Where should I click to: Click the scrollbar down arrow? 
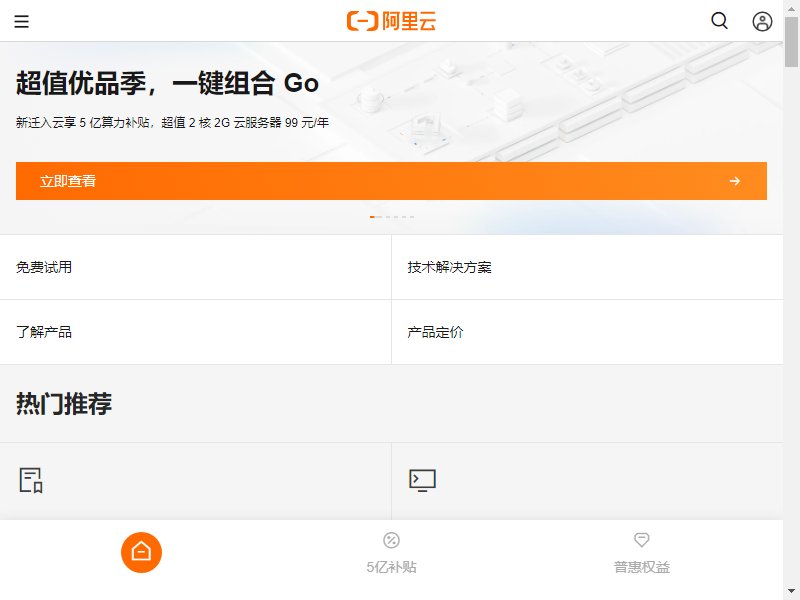tap(792, 592)
